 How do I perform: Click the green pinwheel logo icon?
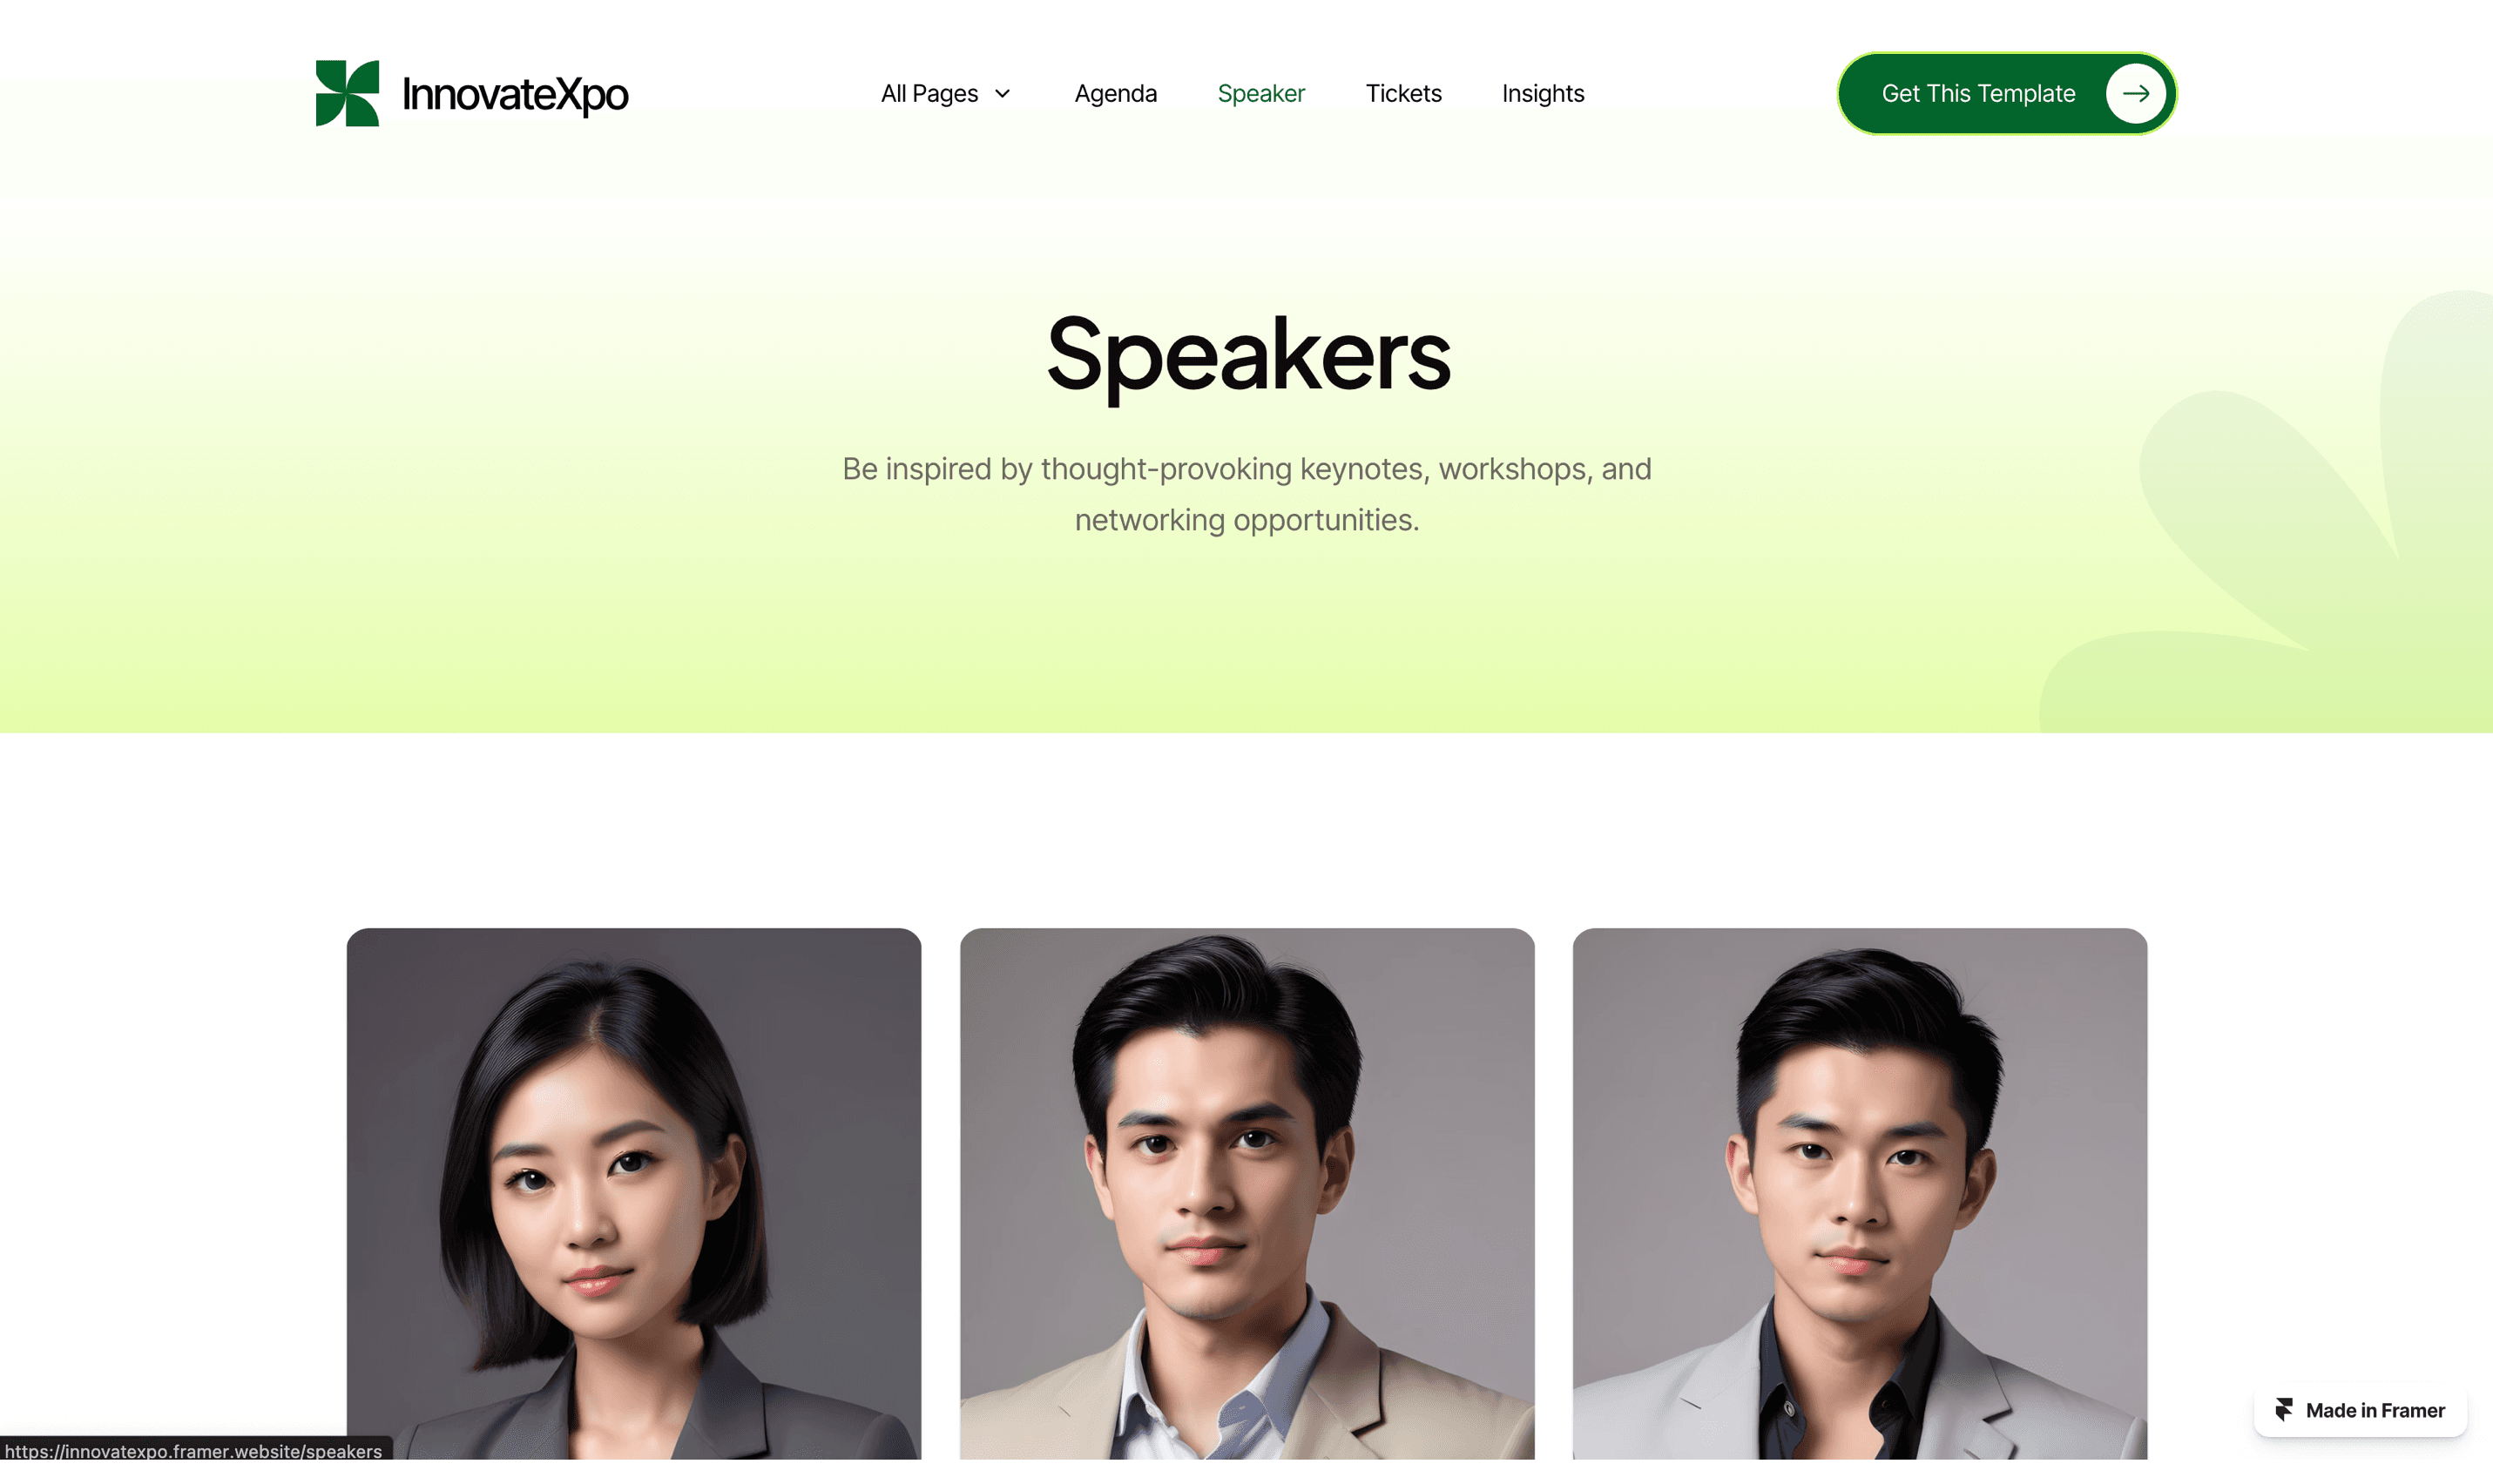pos(347,93)
